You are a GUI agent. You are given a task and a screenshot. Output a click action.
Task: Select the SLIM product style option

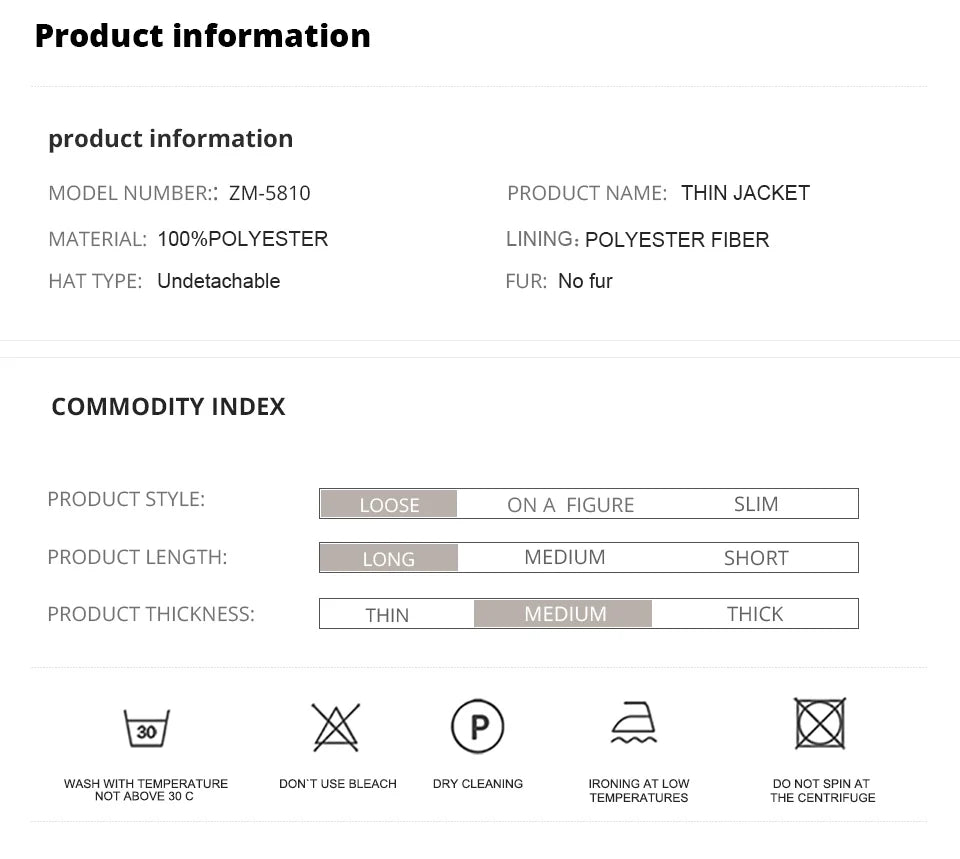[755, 504]
